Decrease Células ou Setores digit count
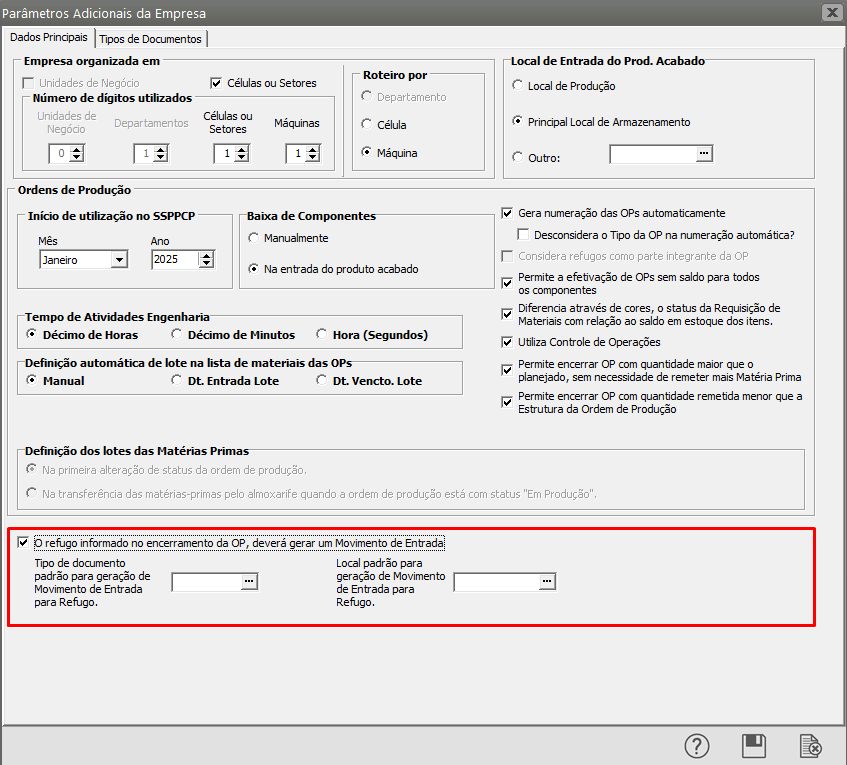Screen dimensions: 847x765 pos(242,158)
